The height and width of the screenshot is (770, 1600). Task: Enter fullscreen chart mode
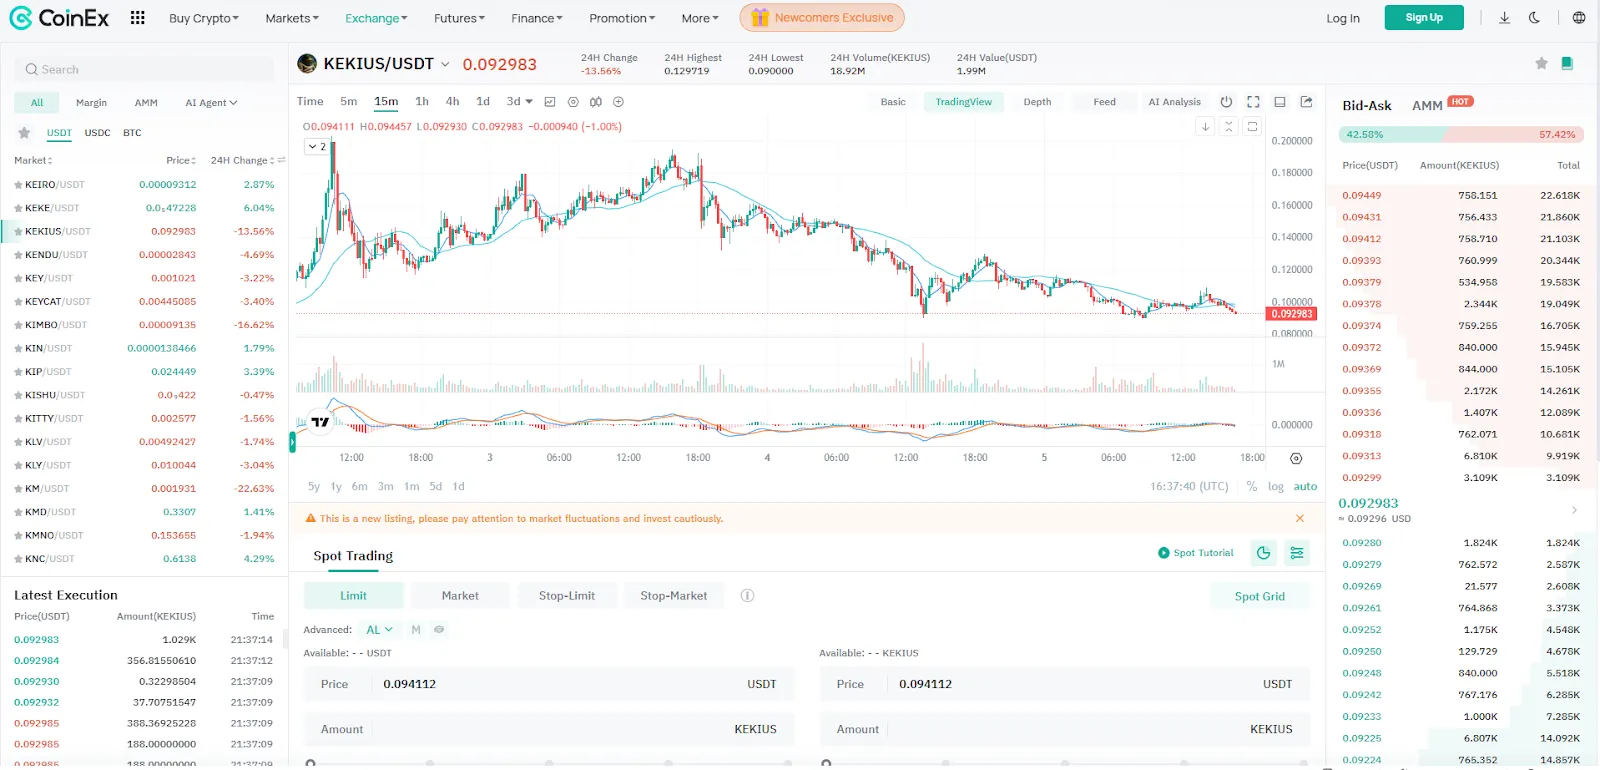tap(1253, 102)
